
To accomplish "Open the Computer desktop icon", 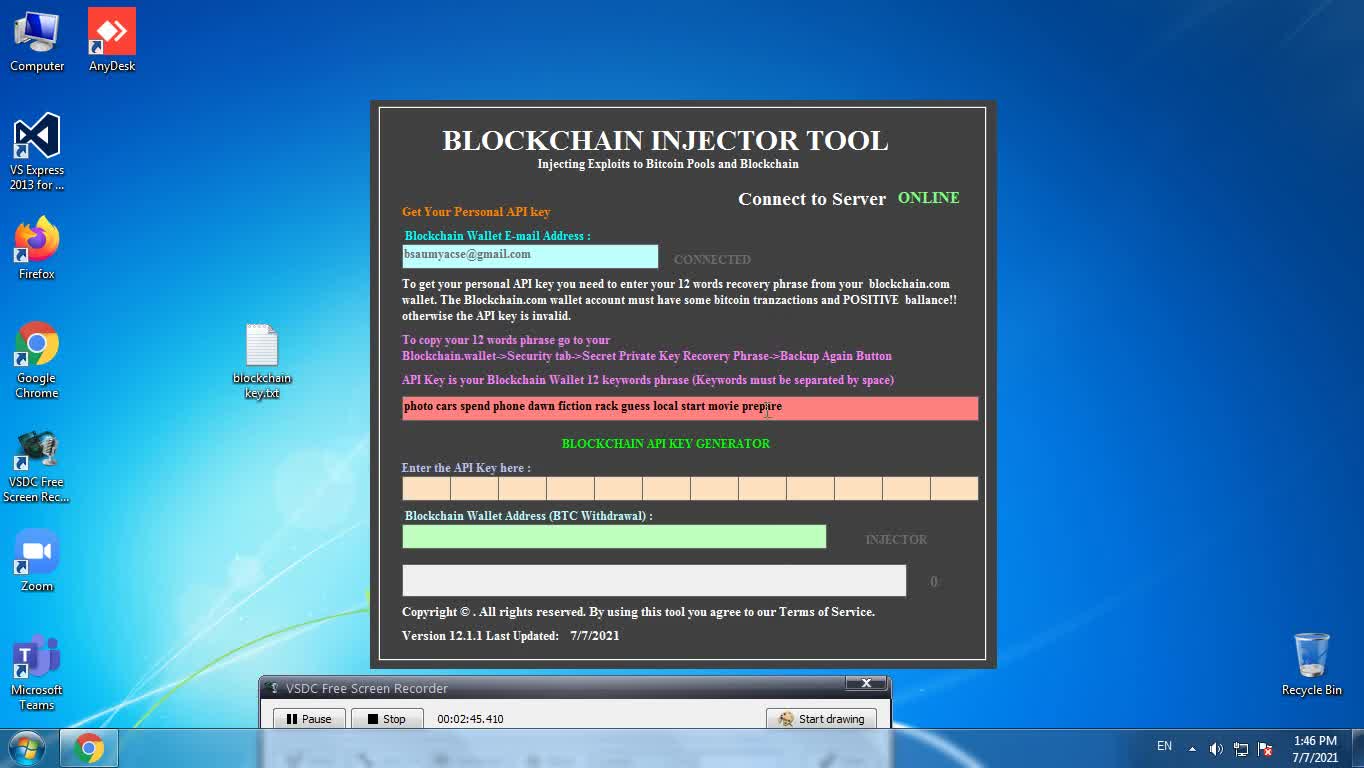I will point(37,41).
